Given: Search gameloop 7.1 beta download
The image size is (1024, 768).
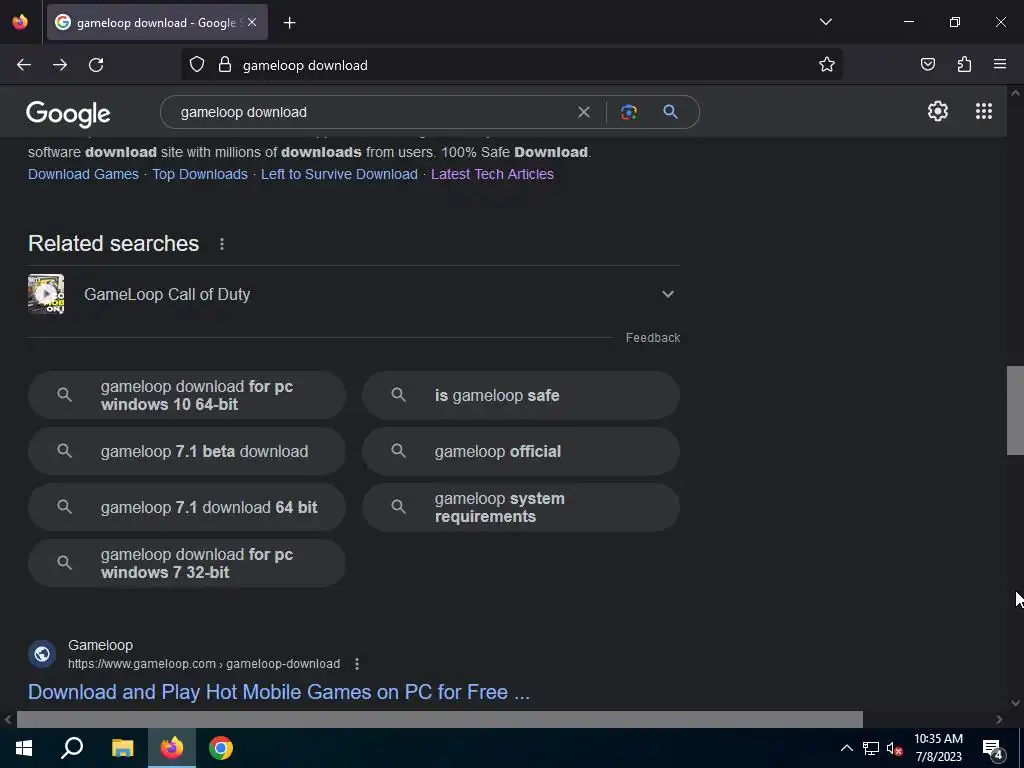Looking at the screenshot, I should click(187, 451).
